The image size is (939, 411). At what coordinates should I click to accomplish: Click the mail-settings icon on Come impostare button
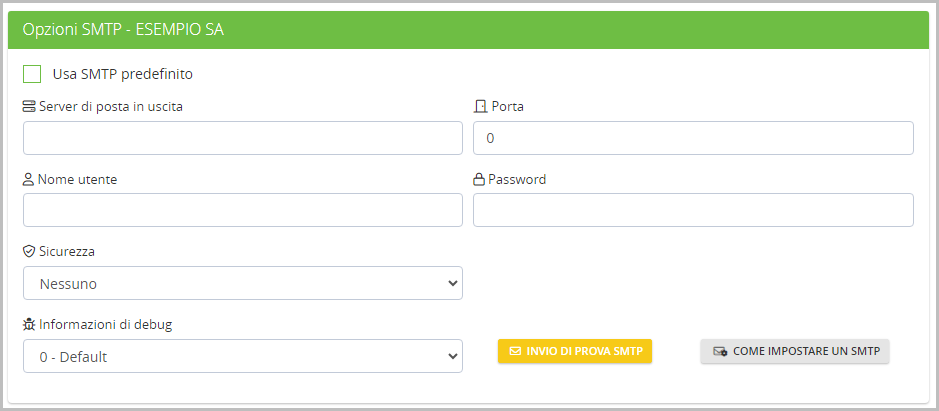click(719, 351)
